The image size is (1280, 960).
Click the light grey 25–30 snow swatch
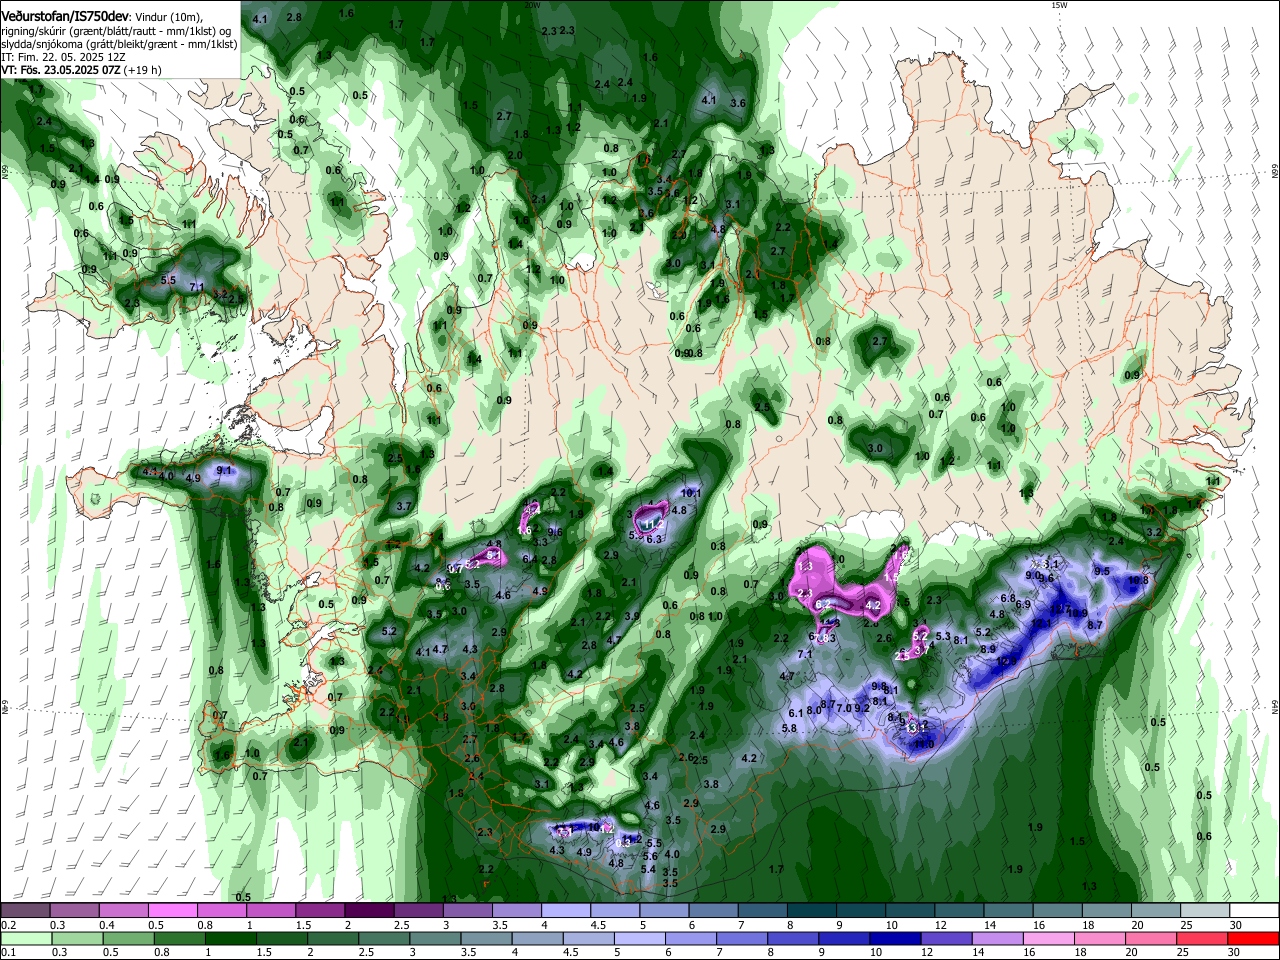click(1204, 910)
